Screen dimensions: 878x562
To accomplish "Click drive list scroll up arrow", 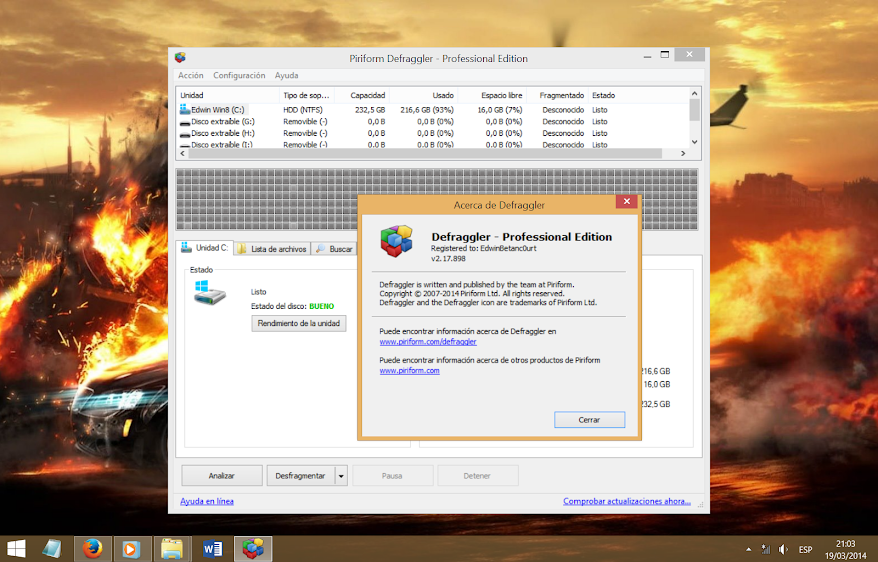I will (x=694, y=93).
